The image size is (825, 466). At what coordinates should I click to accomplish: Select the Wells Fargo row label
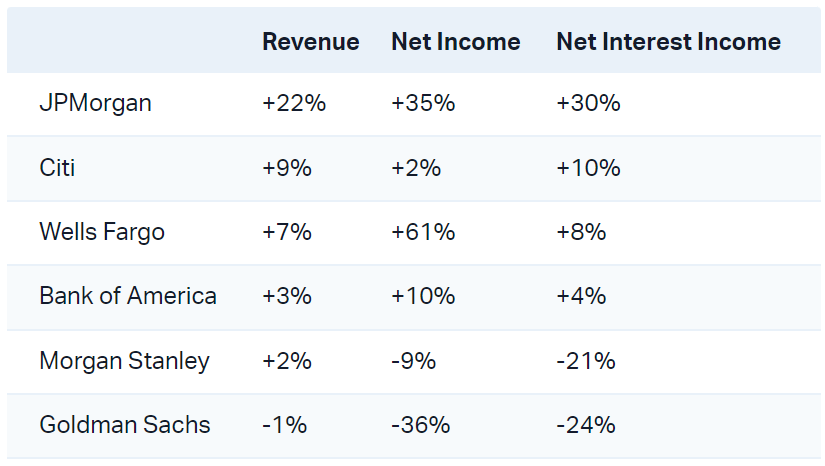coord(102,232)
